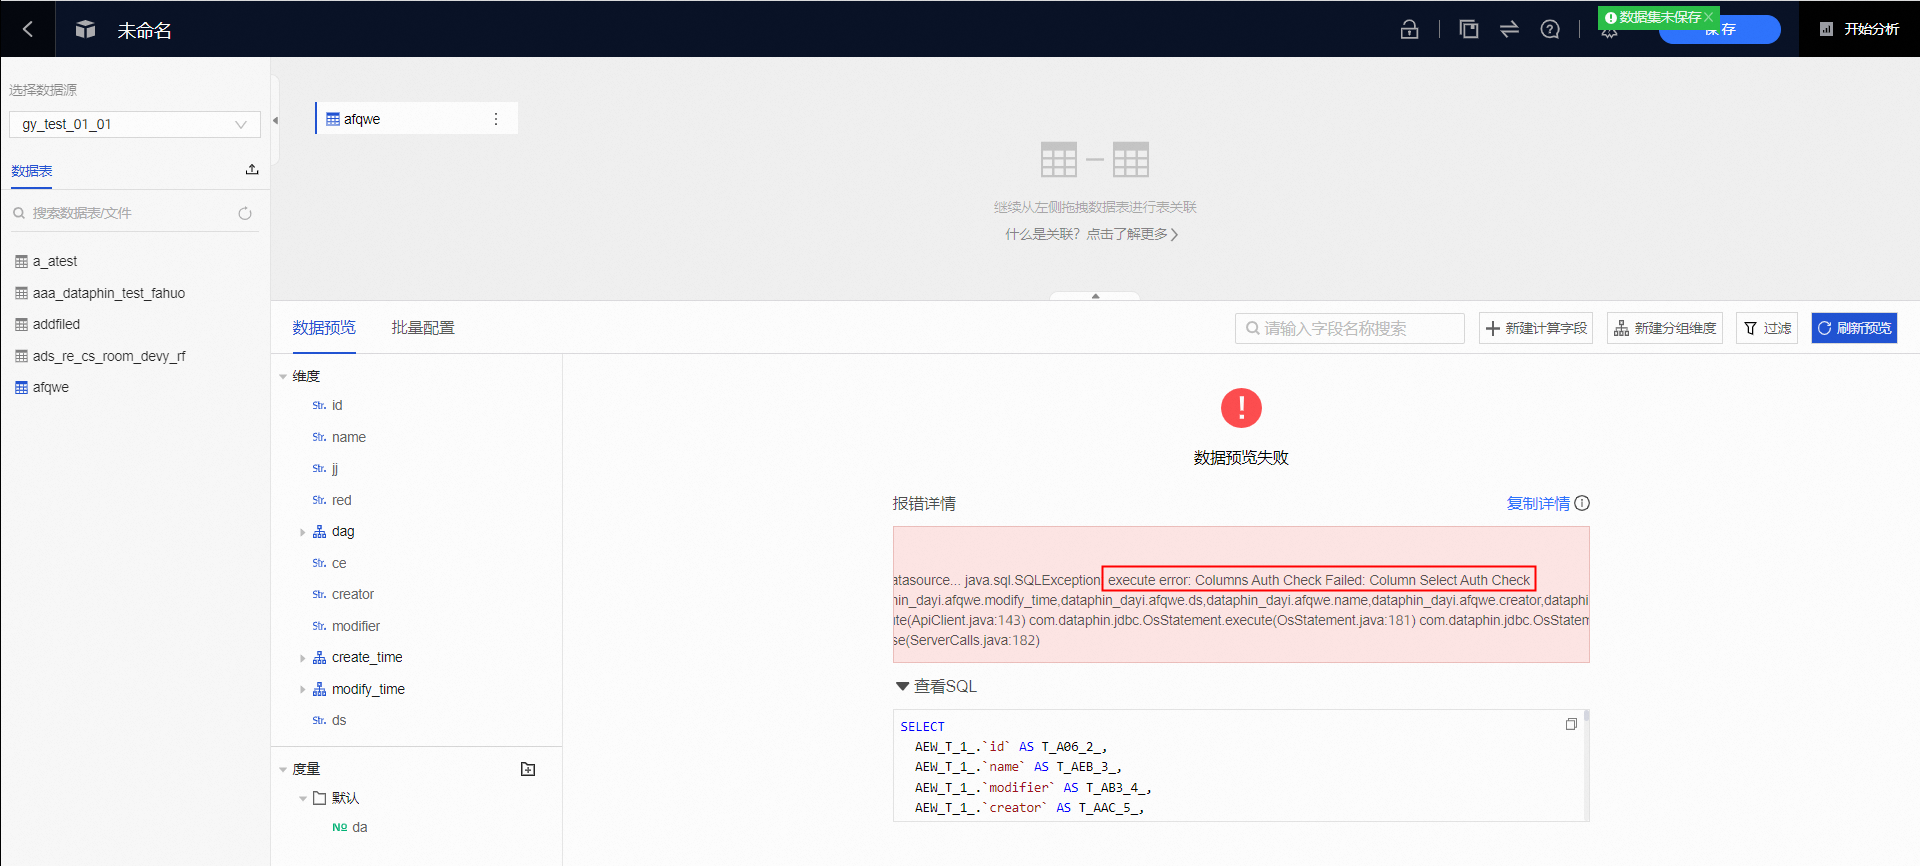1920x866 pixels.
Task: Expand the create_time dimension
Action: [x=303, y=658]
